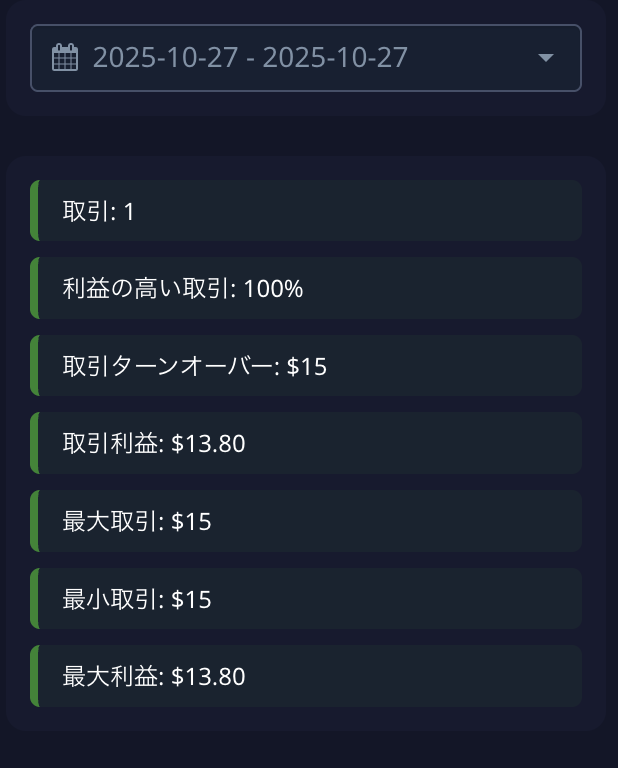
Task: Click green accent bar beside 最大取引
Action: tap(34, 521)
